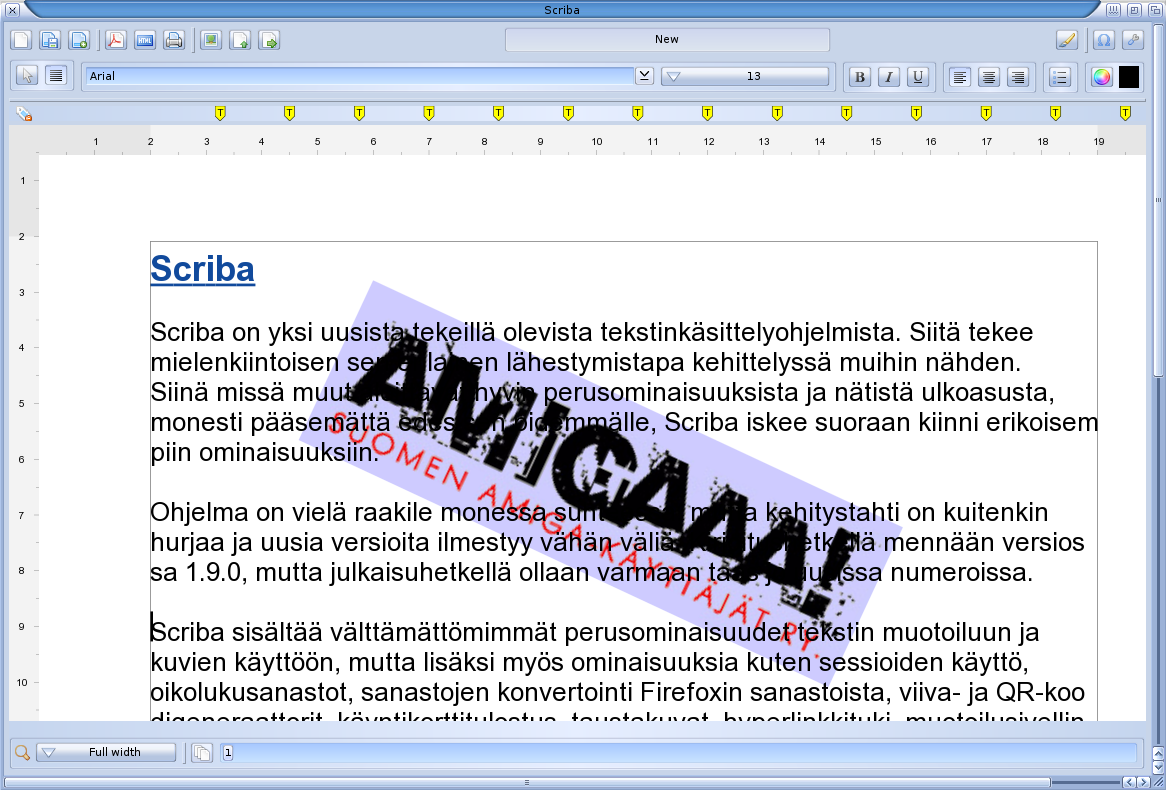The image size is (1166, 790).
Task: Click the window iconify gadget in the title bar
Action: pyautogui.click(x=1113, y=10)
